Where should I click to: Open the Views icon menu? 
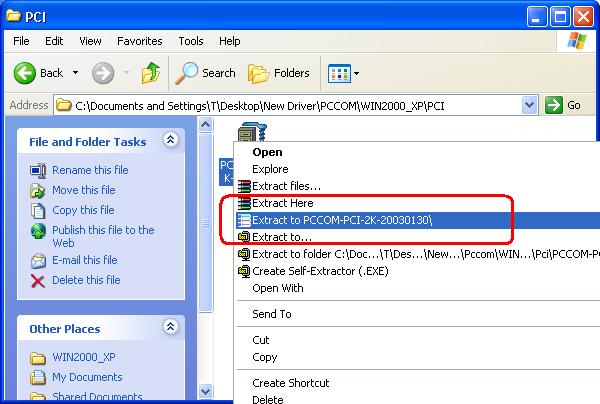point(339,73)
